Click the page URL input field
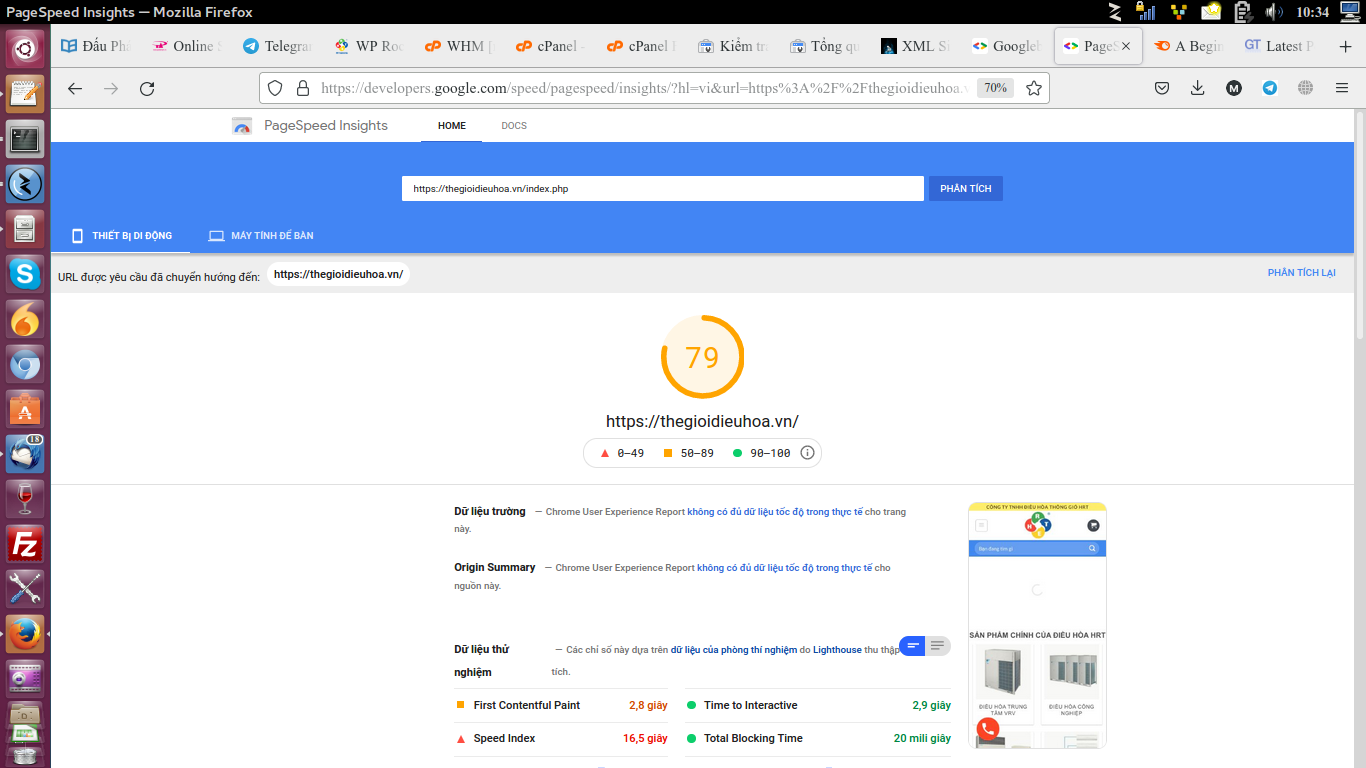The image size is (1366, 768). [662, 189]
